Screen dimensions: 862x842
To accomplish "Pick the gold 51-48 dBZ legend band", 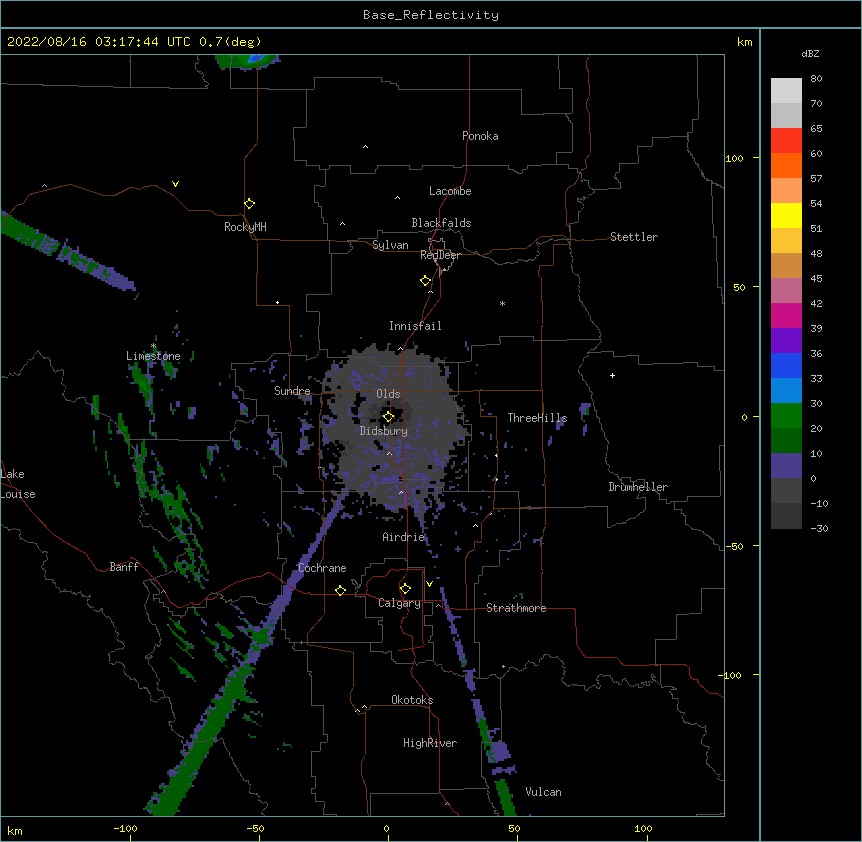I will [x=786, y=240].
